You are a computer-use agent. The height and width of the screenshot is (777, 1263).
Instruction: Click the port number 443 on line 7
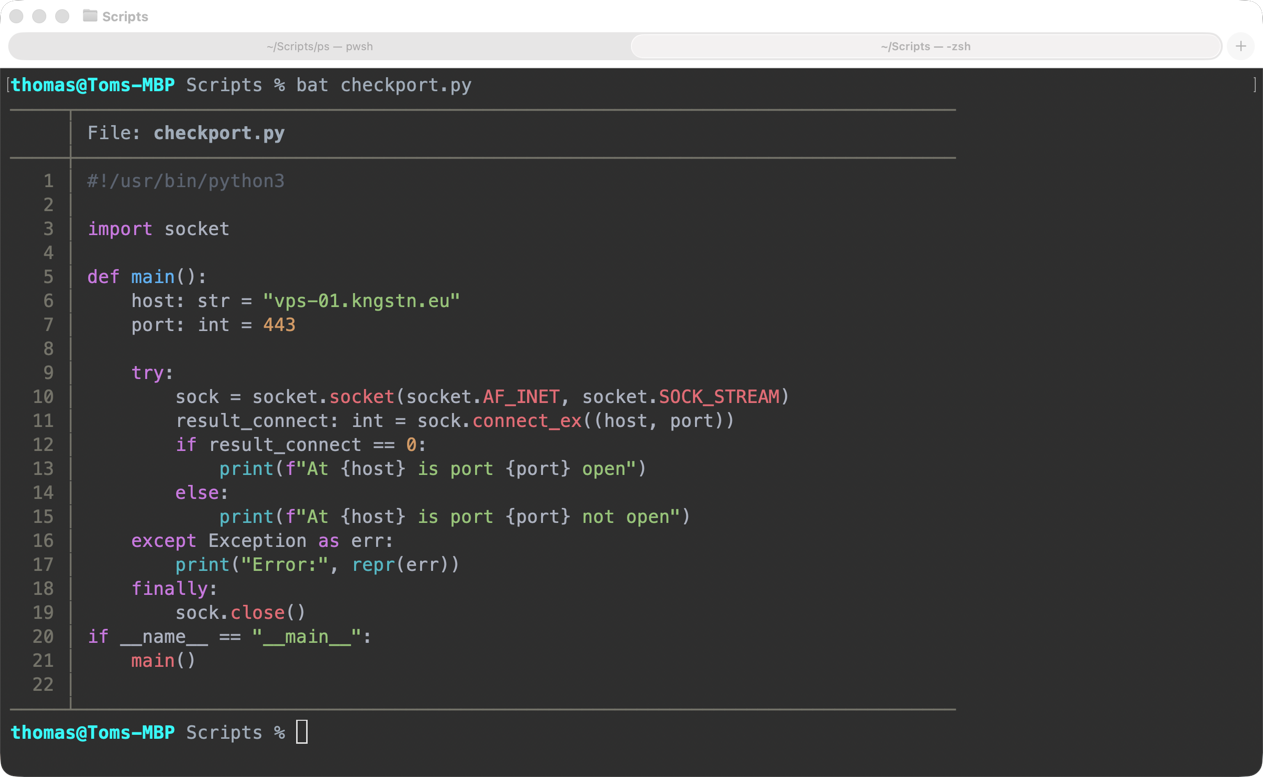[279, 325]
